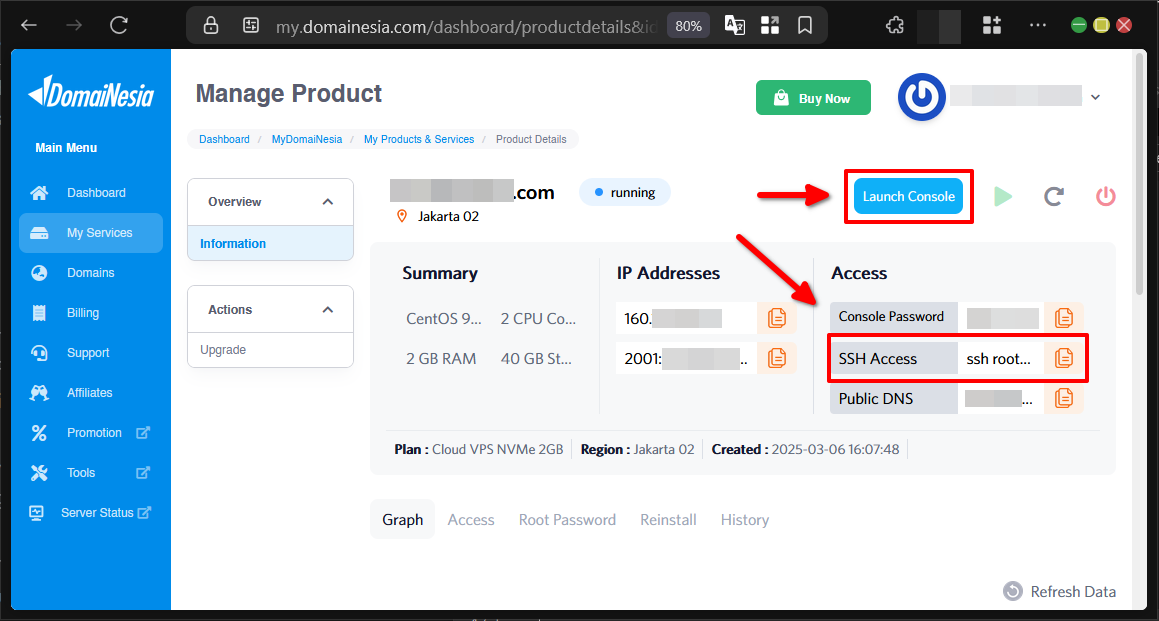This screenshot has height=621, width=1159.
Task: Power off the server using red power icon
Action: coord(1104,196)
